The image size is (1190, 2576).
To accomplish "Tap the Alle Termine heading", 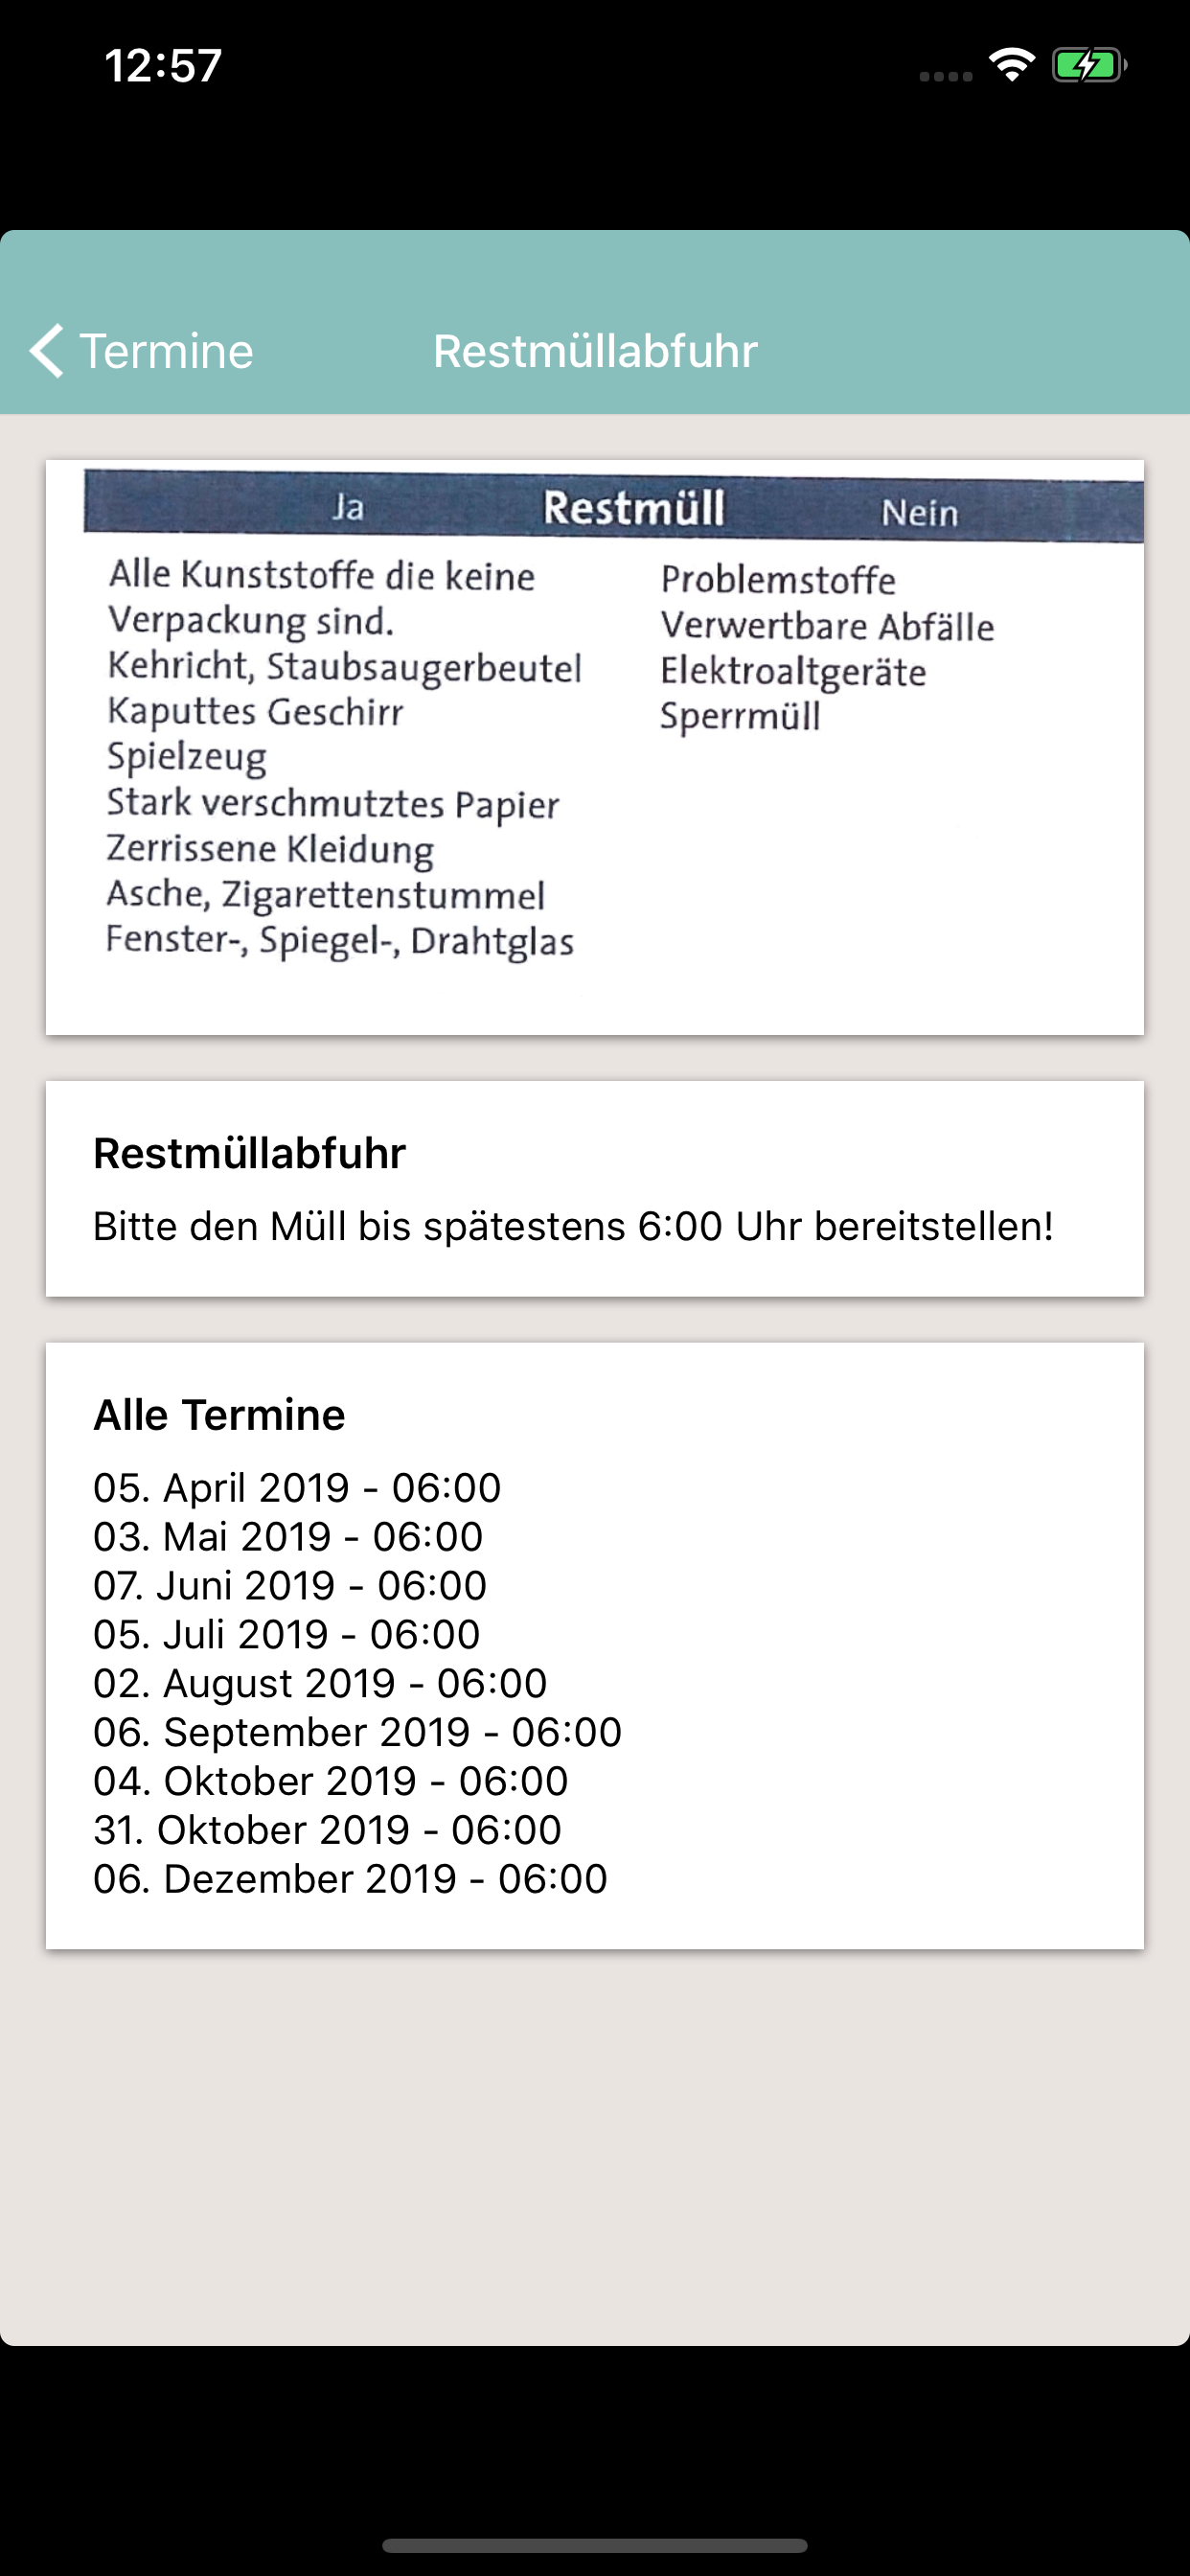I will tap(219, 1415).
